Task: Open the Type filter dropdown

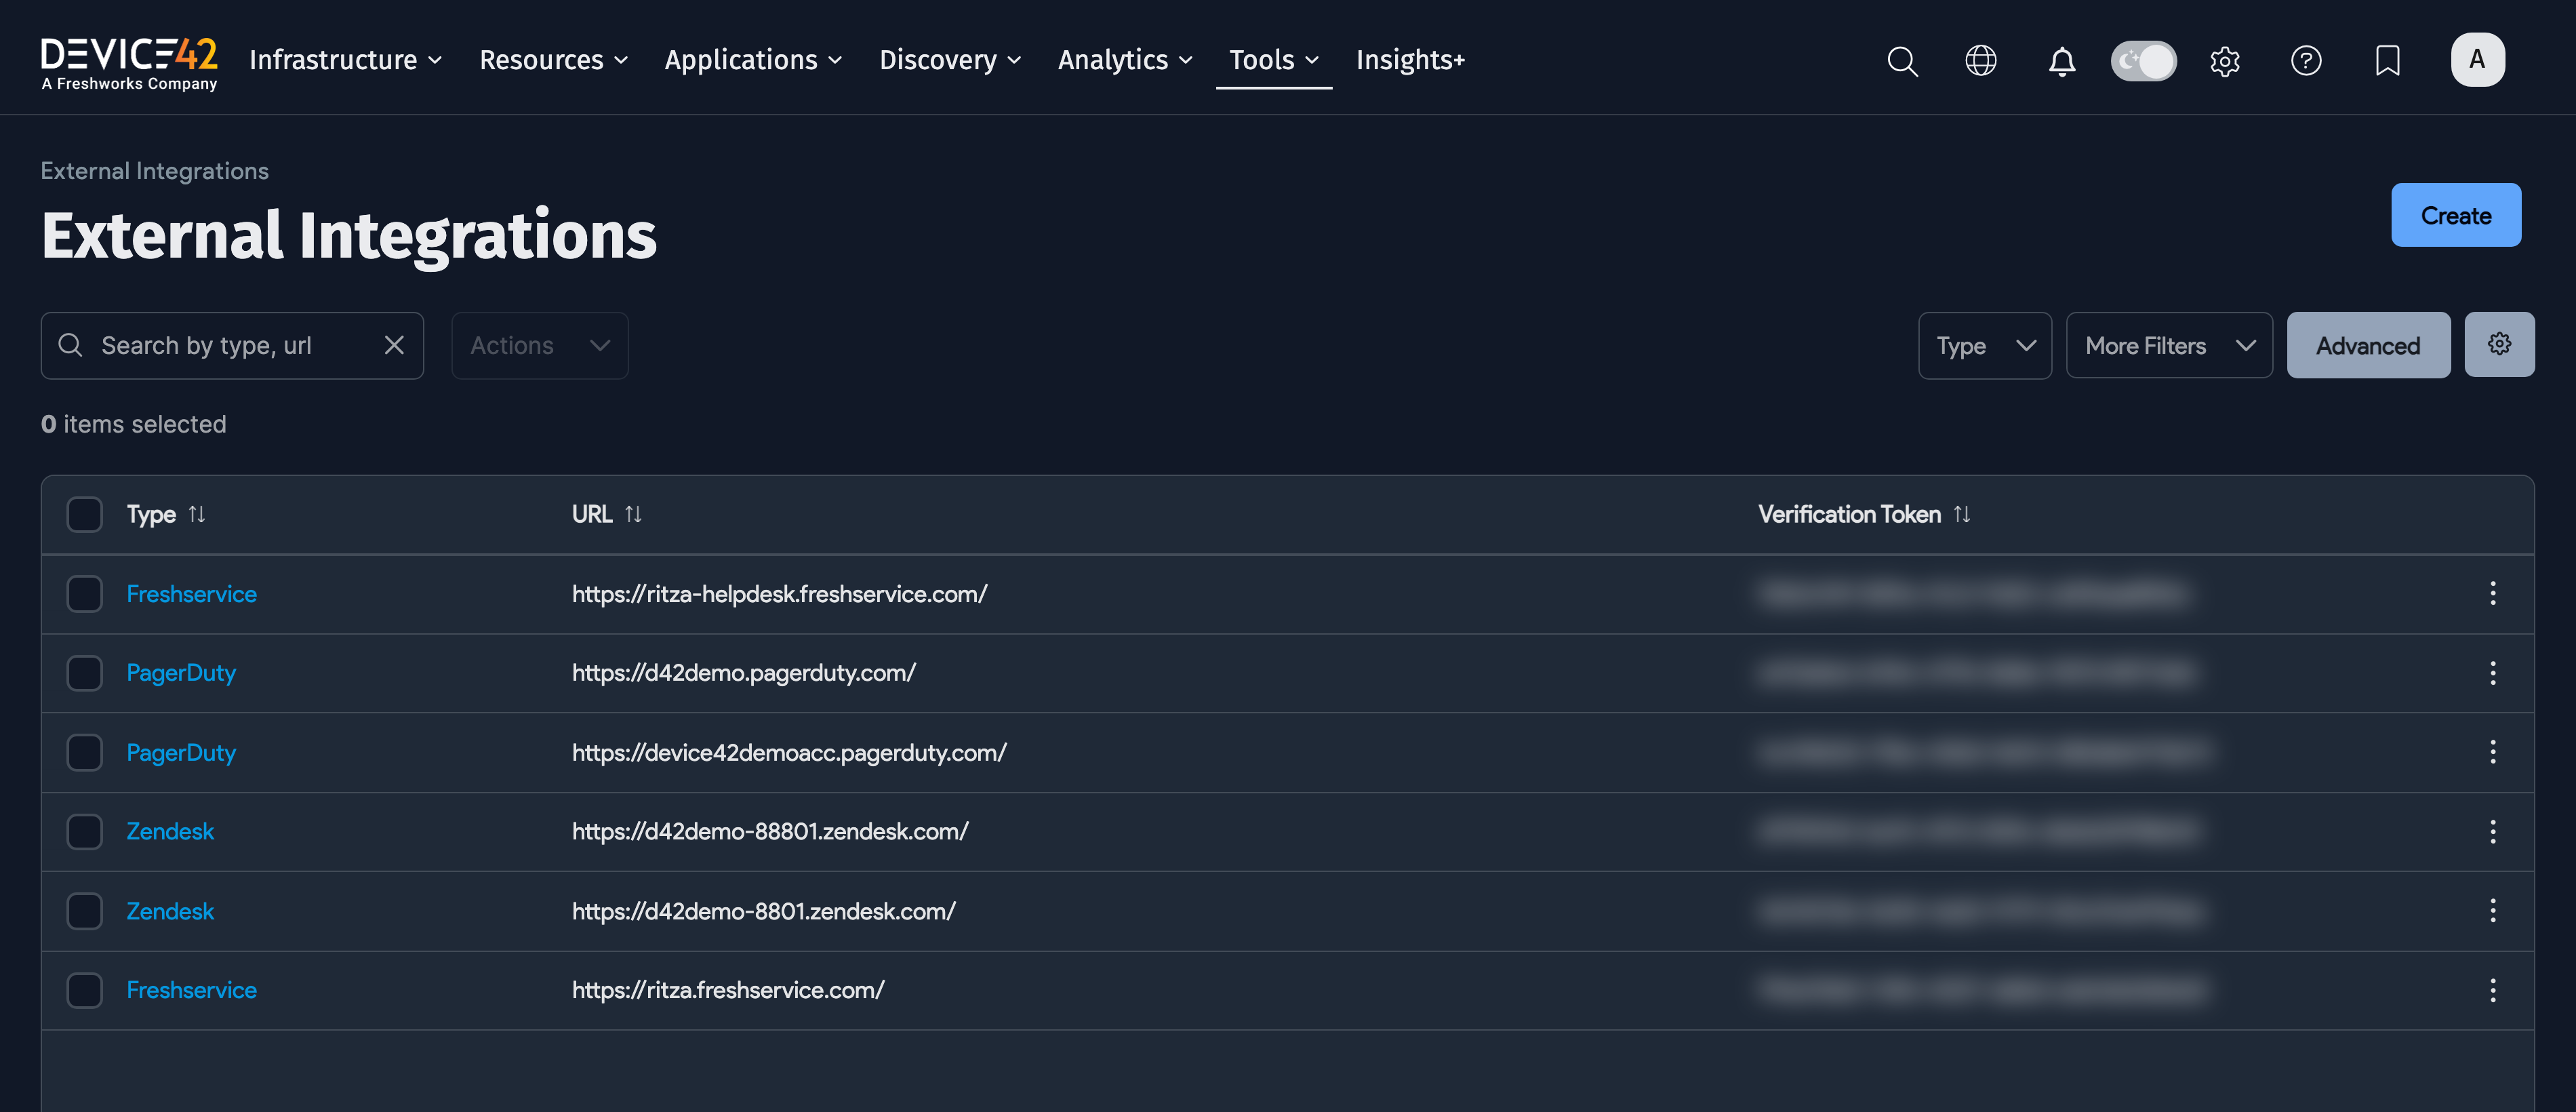Action: pyautogui.click(x=1984, y=345)
